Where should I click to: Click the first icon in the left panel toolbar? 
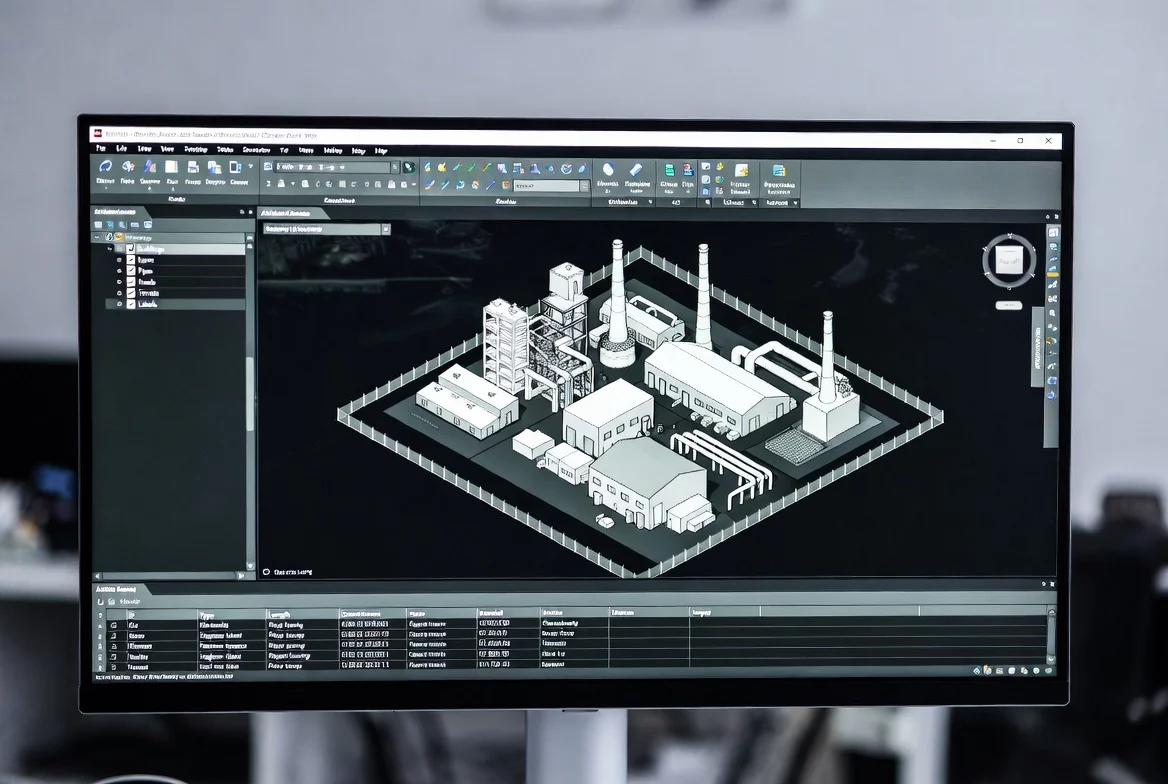(98, 224)
